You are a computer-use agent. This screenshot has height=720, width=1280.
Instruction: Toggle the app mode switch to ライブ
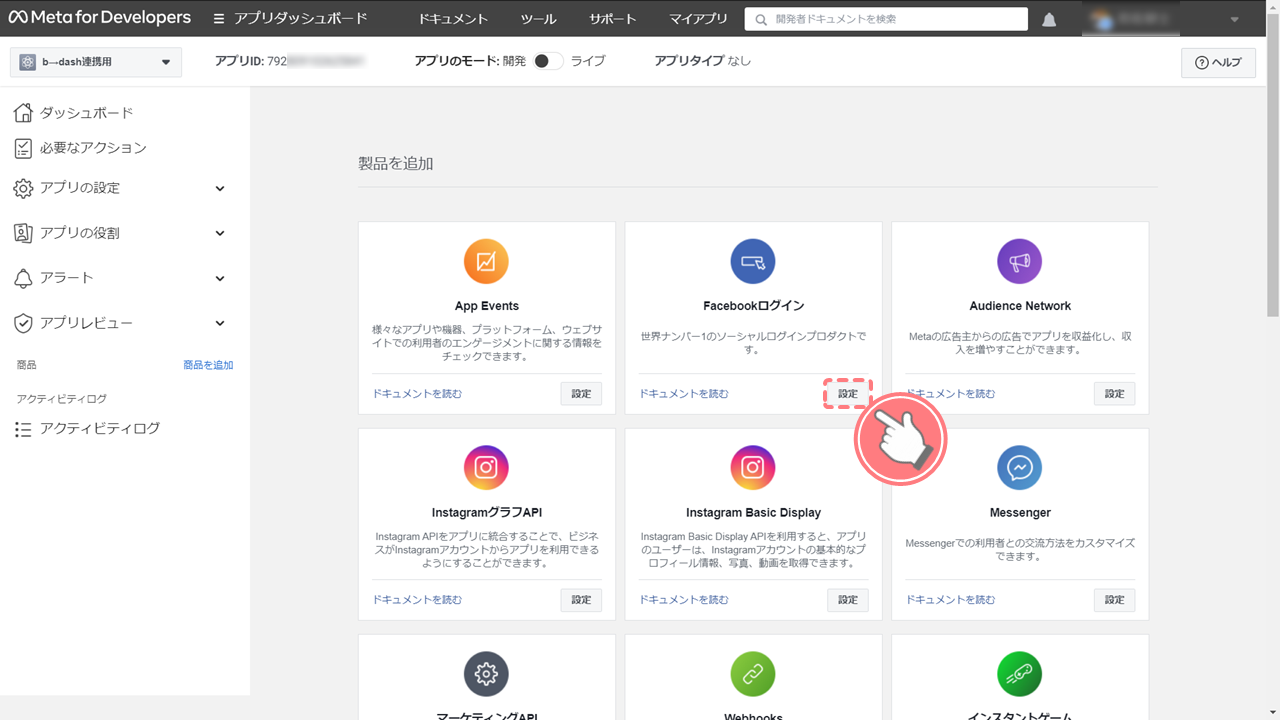pyautogui.click(x=547, y=61)
